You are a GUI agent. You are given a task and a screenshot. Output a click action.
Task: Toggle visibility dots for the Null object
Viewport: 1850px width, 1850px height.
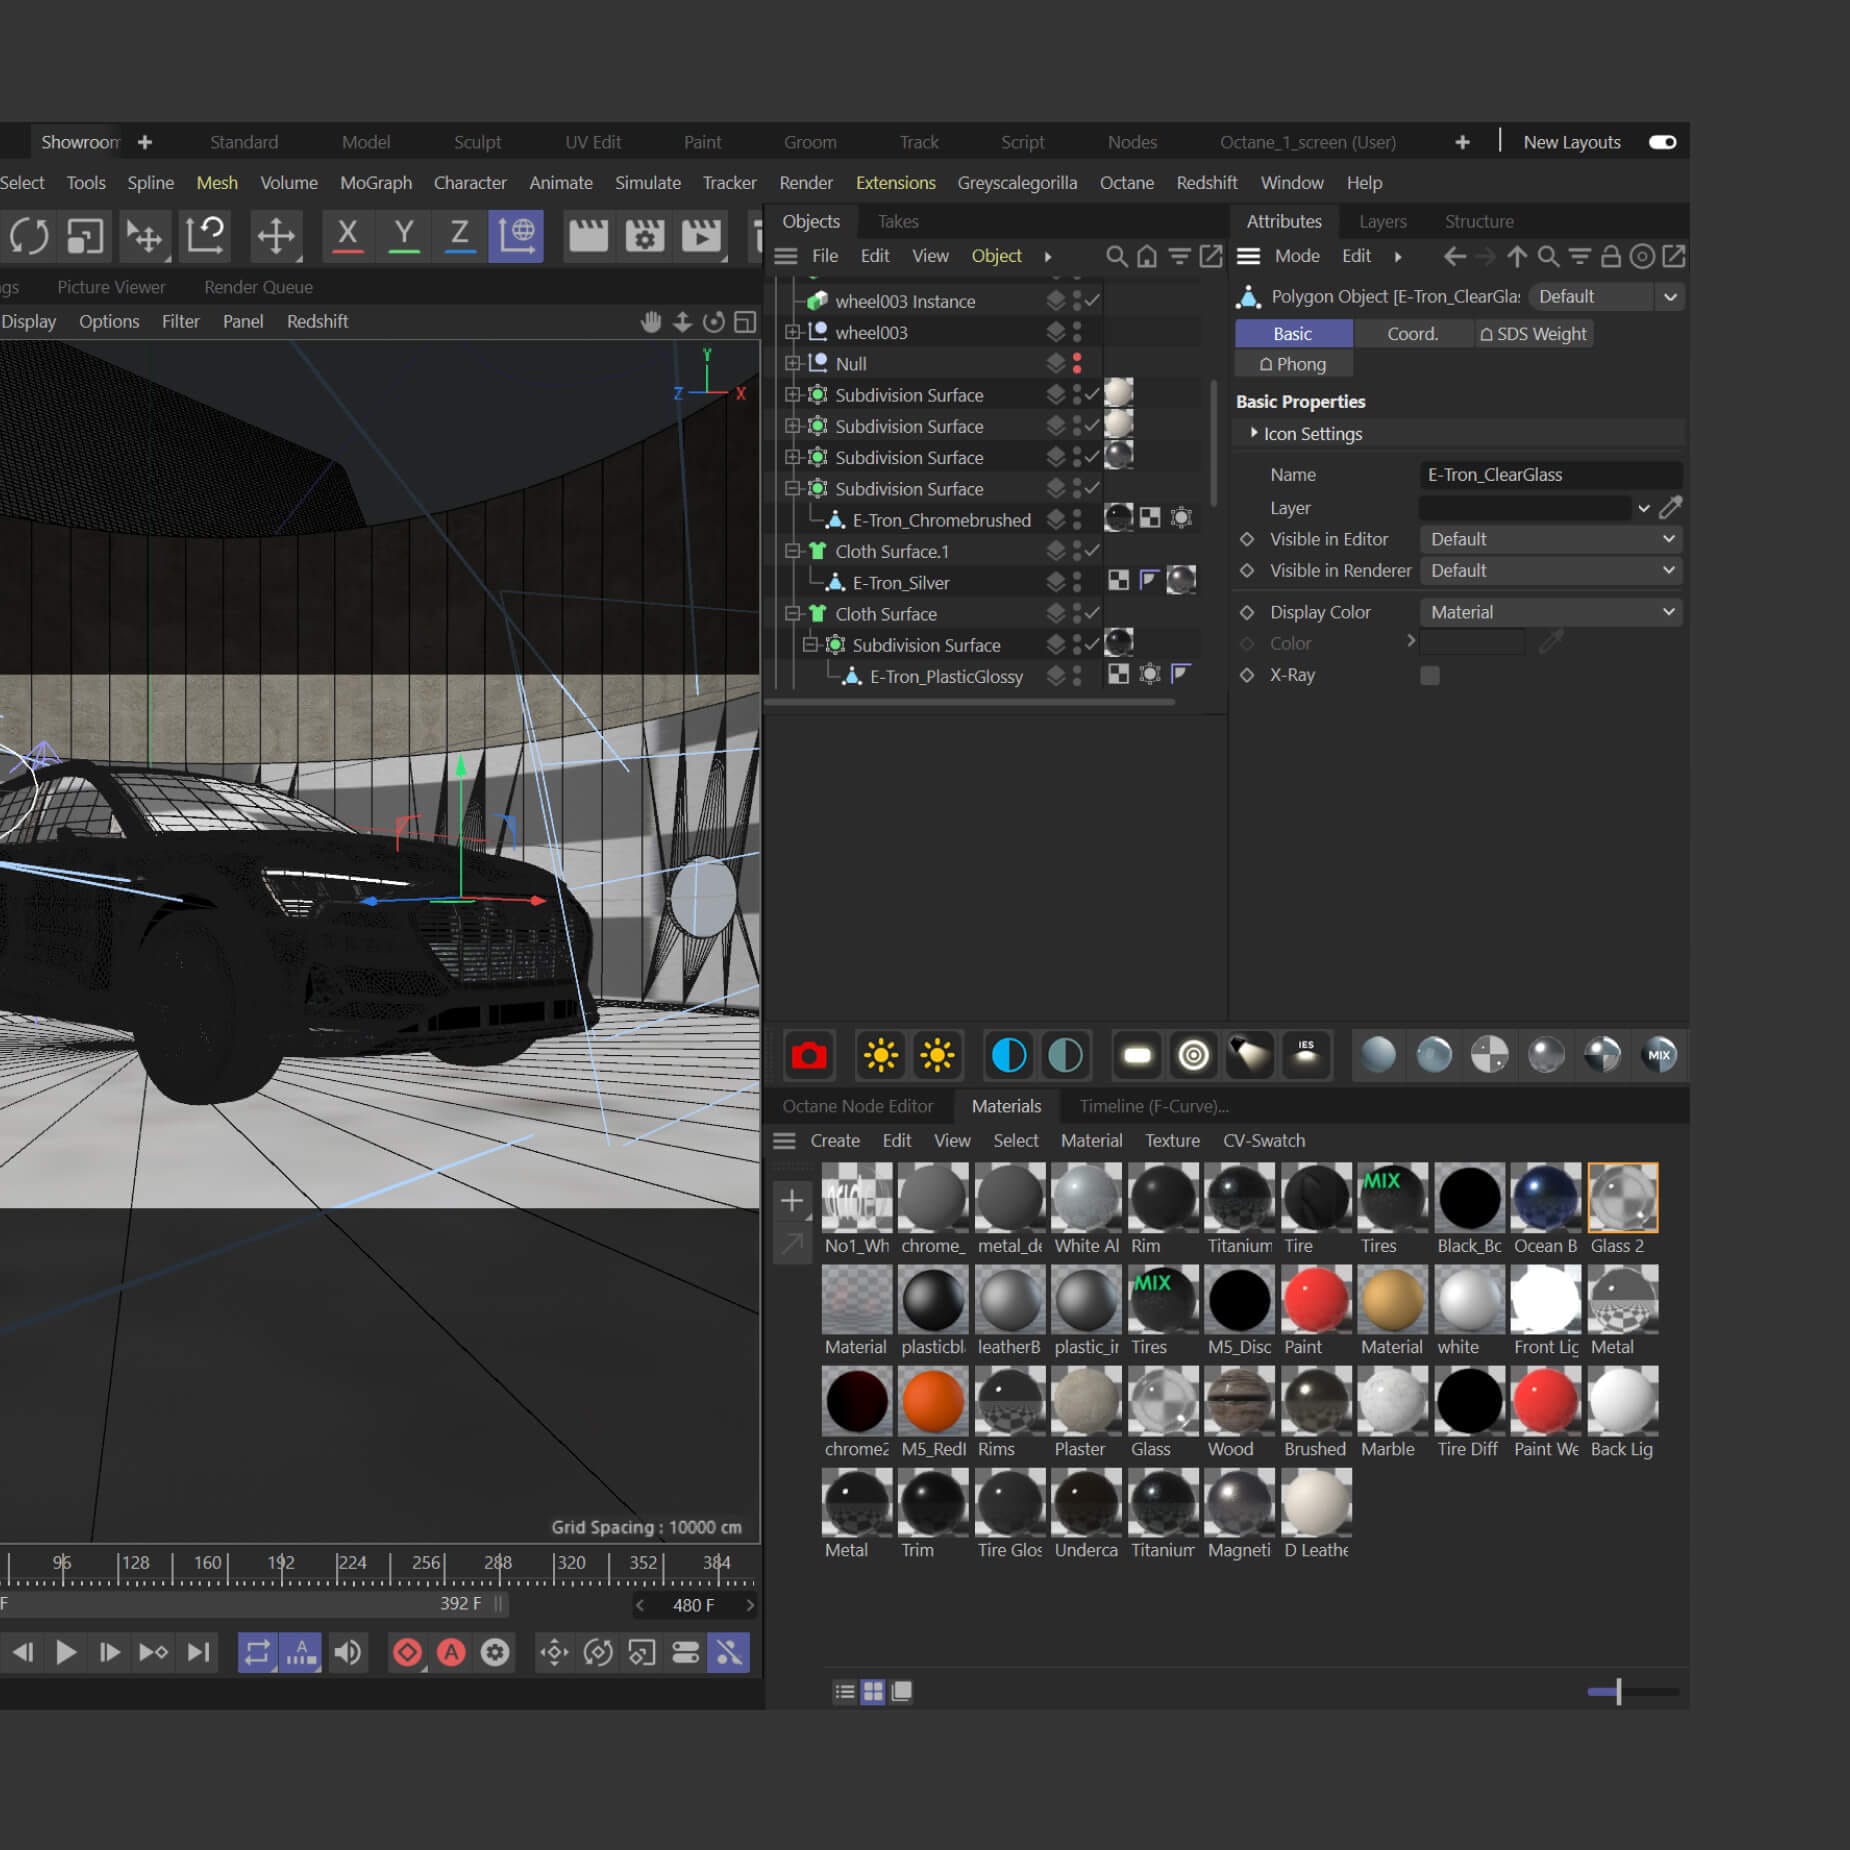(1077, 363)
